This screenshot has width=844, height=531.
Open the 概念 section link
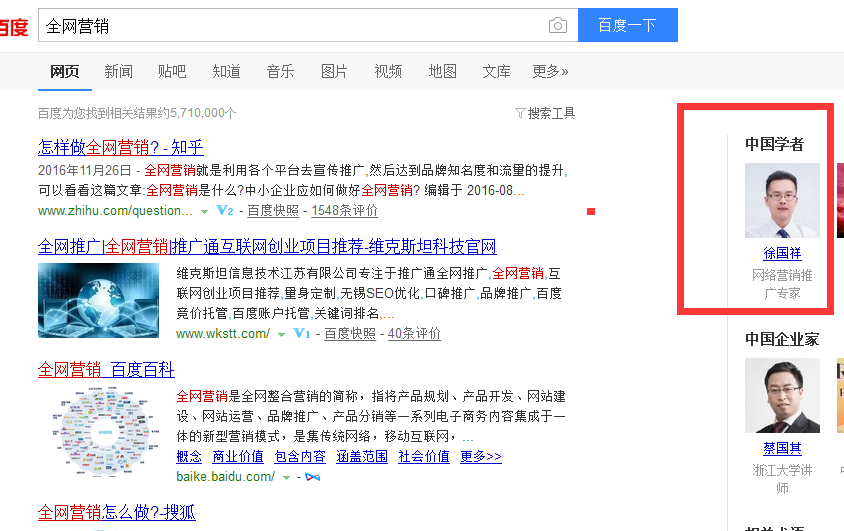pyautogui.click(x=189, y=456)
